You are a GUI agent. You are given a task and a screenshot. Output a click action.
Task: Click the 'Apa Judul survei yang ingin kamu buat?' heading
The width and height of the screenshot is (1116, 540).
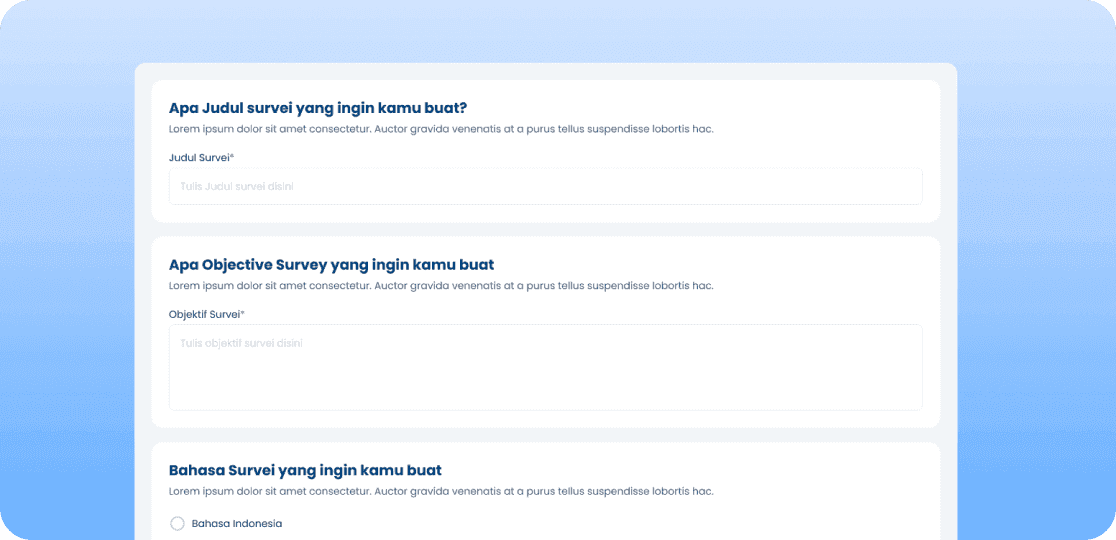(317, 108)
